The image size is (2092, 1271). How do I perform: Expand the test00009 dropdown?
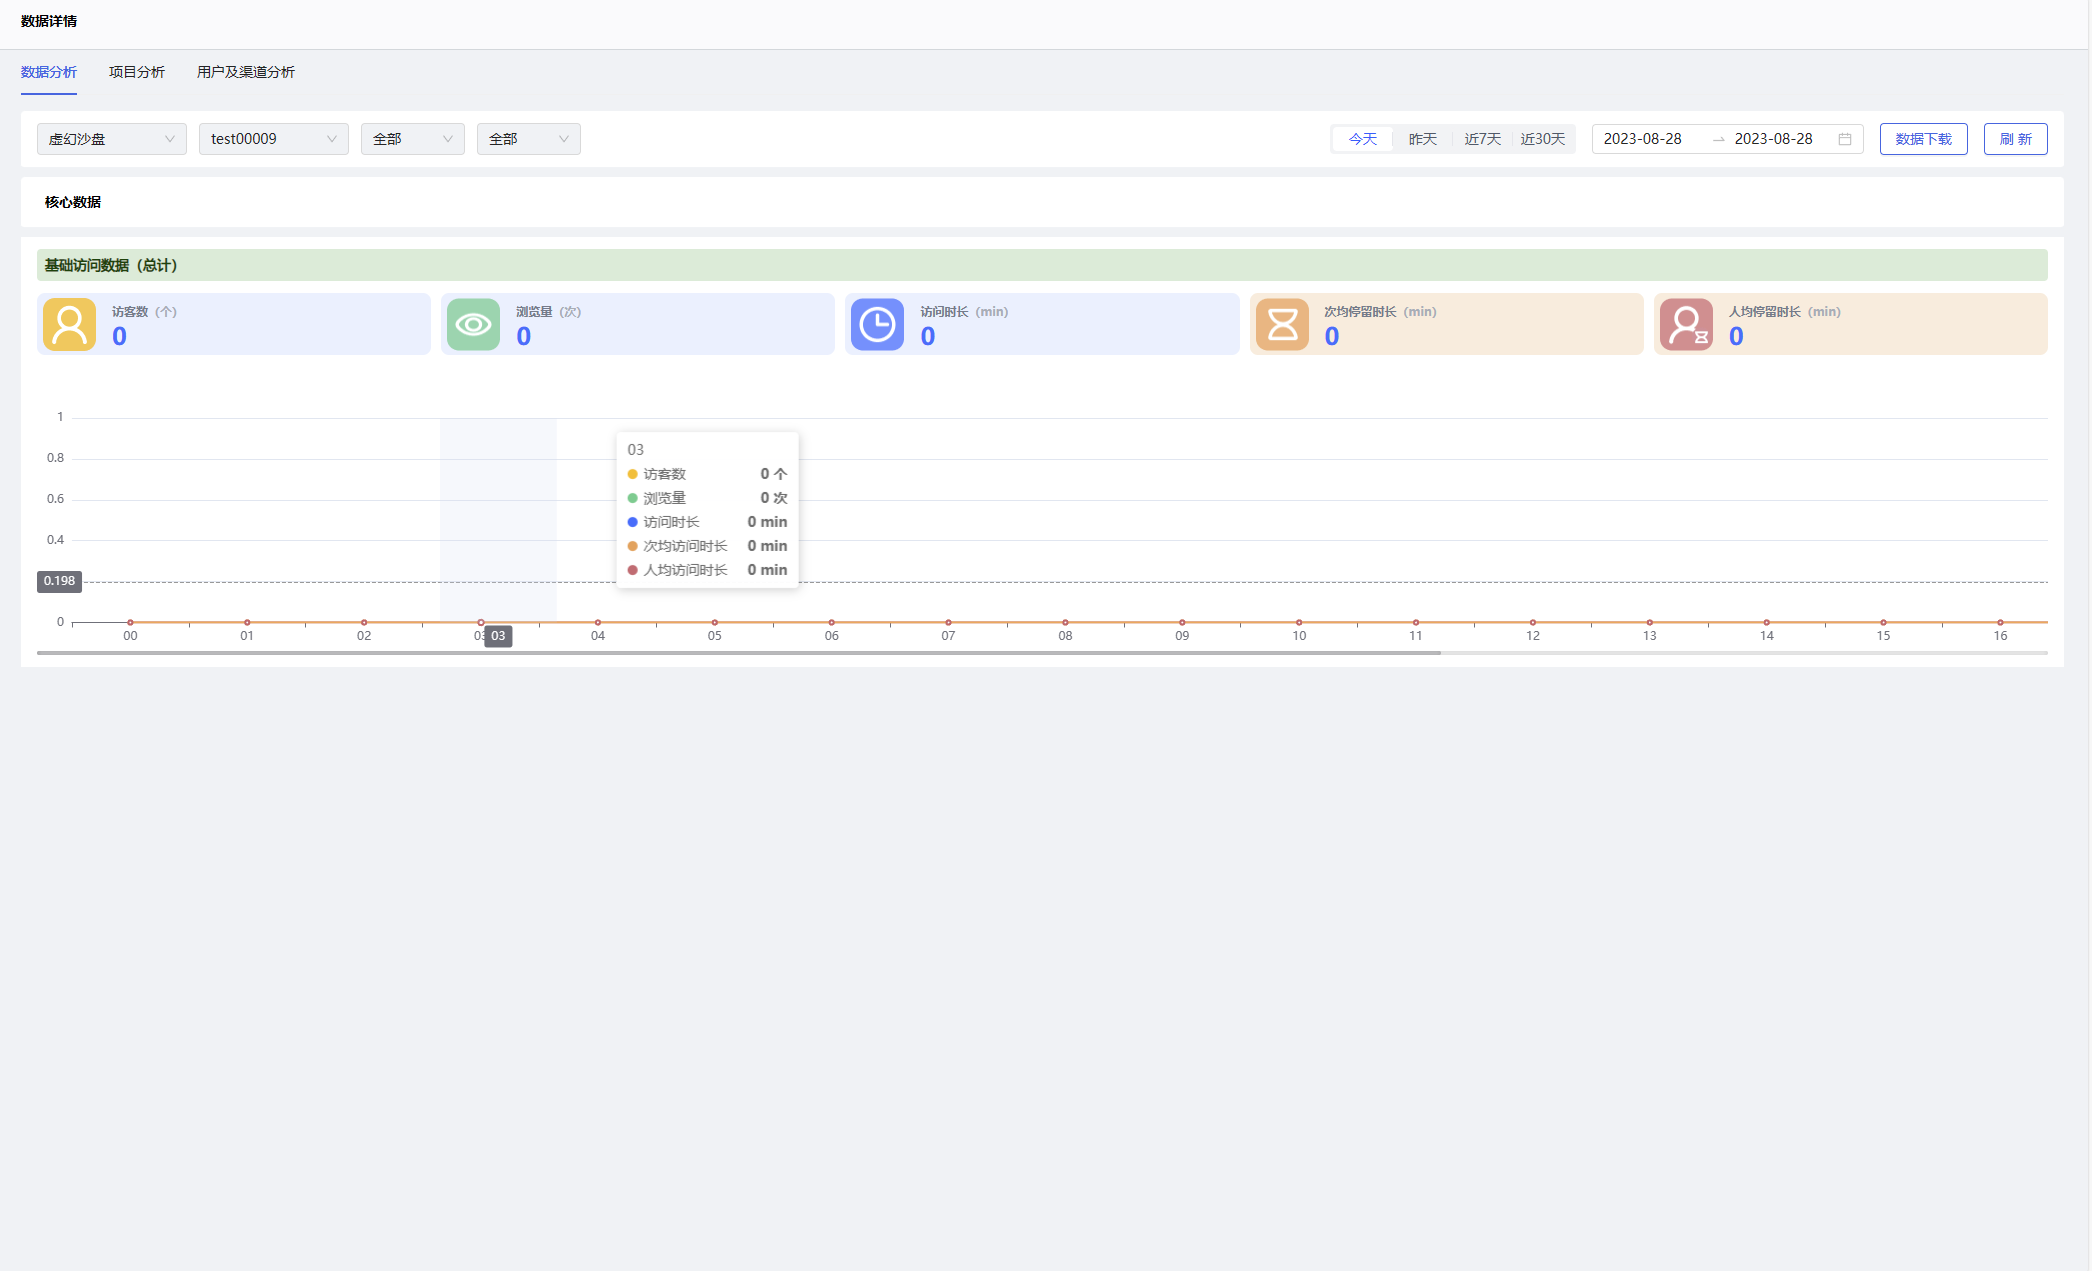coord(274,139)
